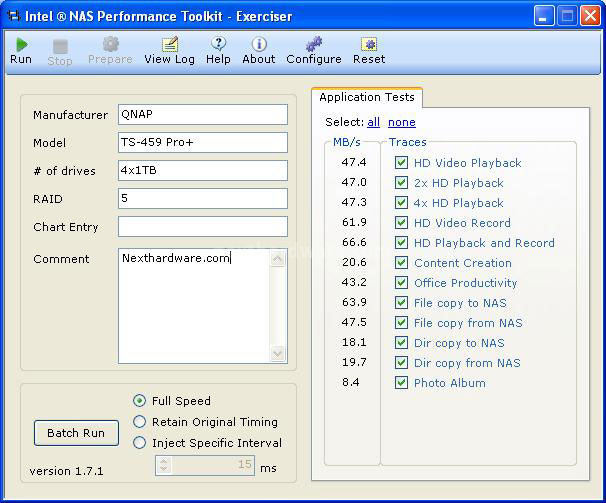Click the interval ms spinner down arrow
Viewport: 606px width, 503px height.
point(164,470)
